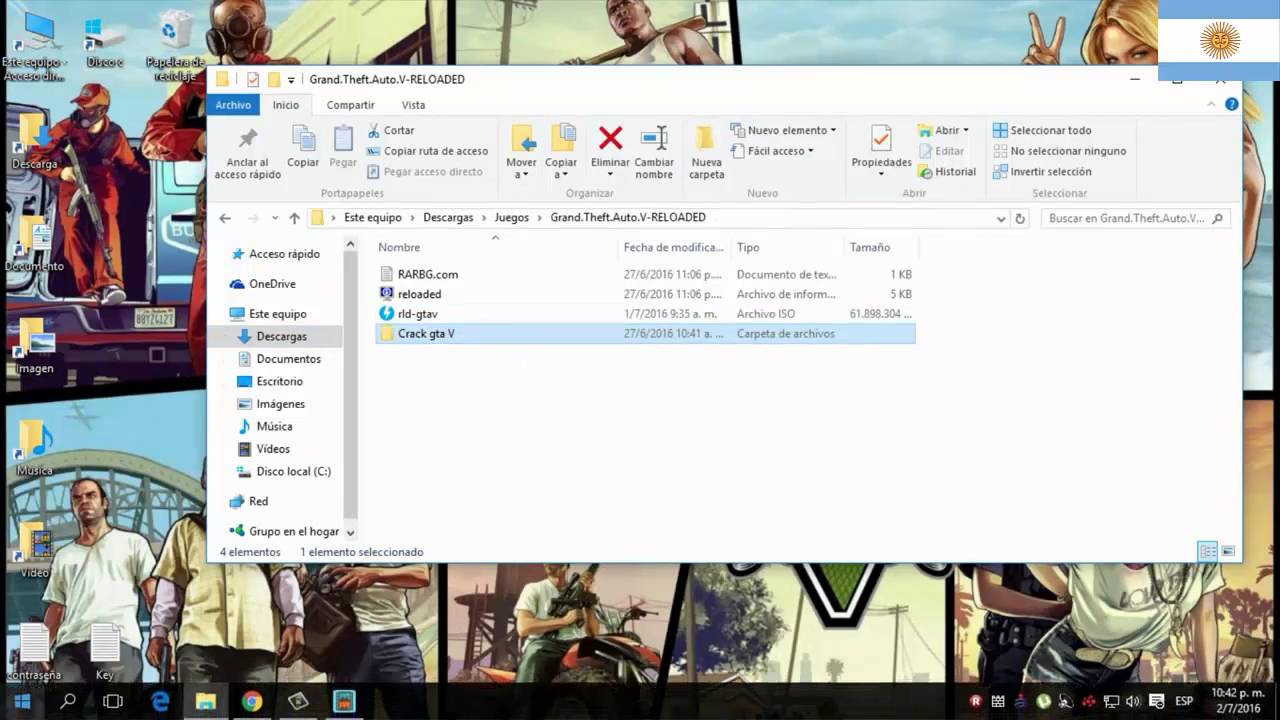The width and height of the screenshot is (1280, 720).
Task: Expand address bar history dropdown
Action: tap(1001, 218)
